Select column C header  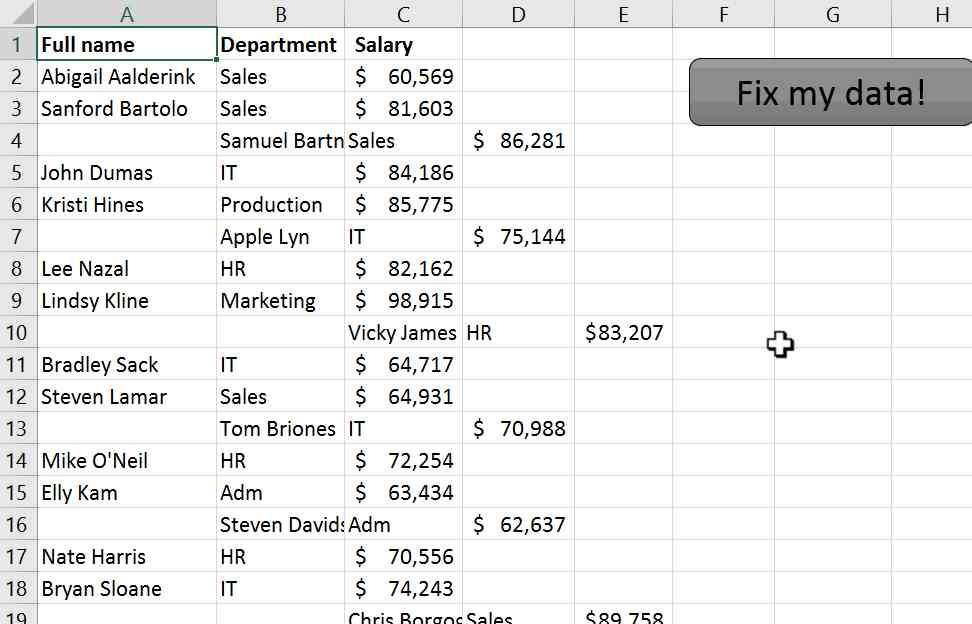coord(402,14)
